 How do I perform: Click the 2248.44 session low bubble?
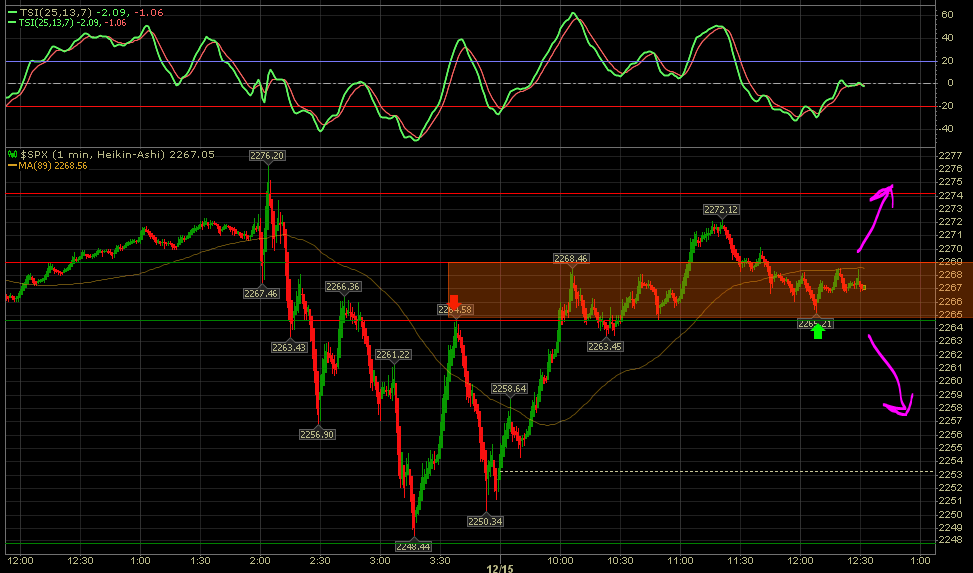pyautogui.click(x=413, y=546)
